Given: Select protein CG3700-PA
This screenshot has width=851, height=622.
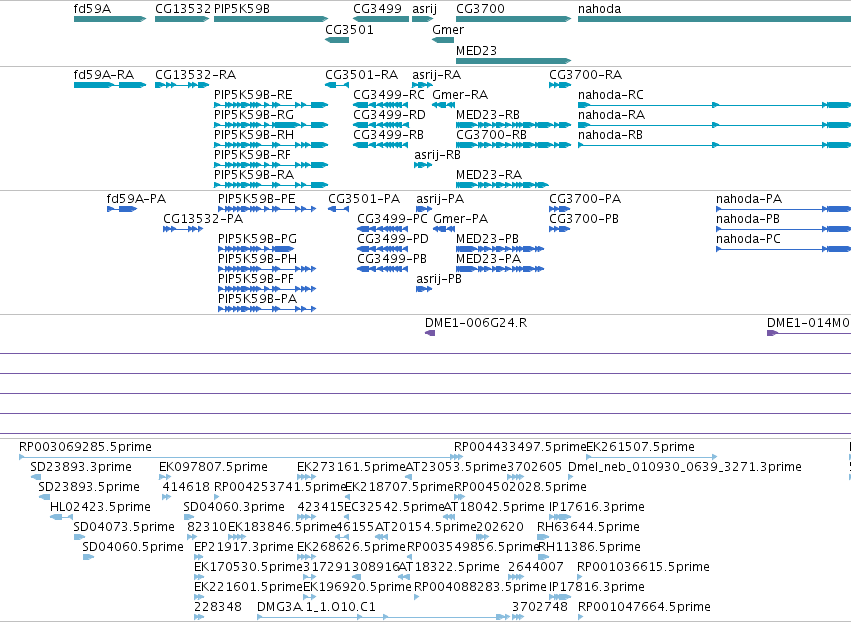Looking at the screenshot, I should pyautogui.click(x=585, y=199).
